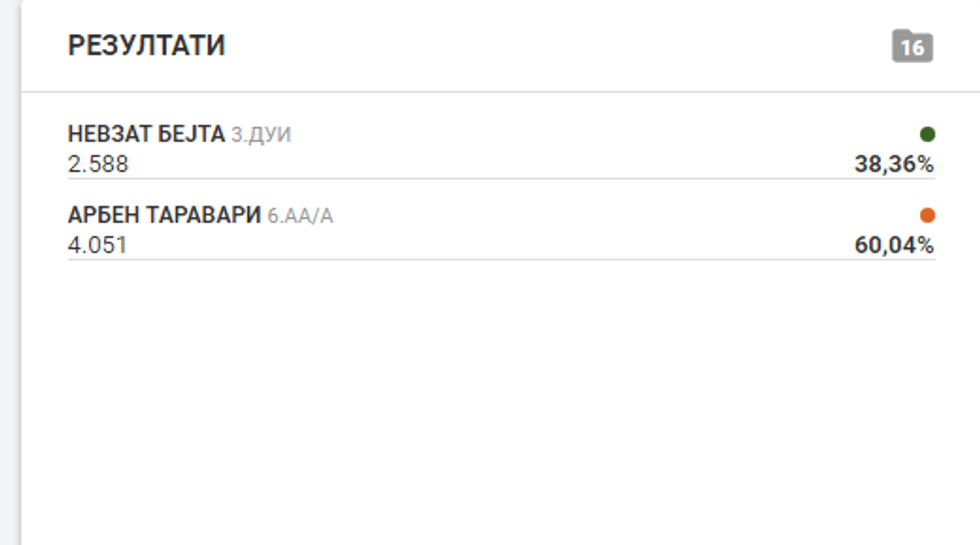This screenshot has height=545, width=980.
Task: Click the separator line under Невзат Бејта's row
Action: 500,179
